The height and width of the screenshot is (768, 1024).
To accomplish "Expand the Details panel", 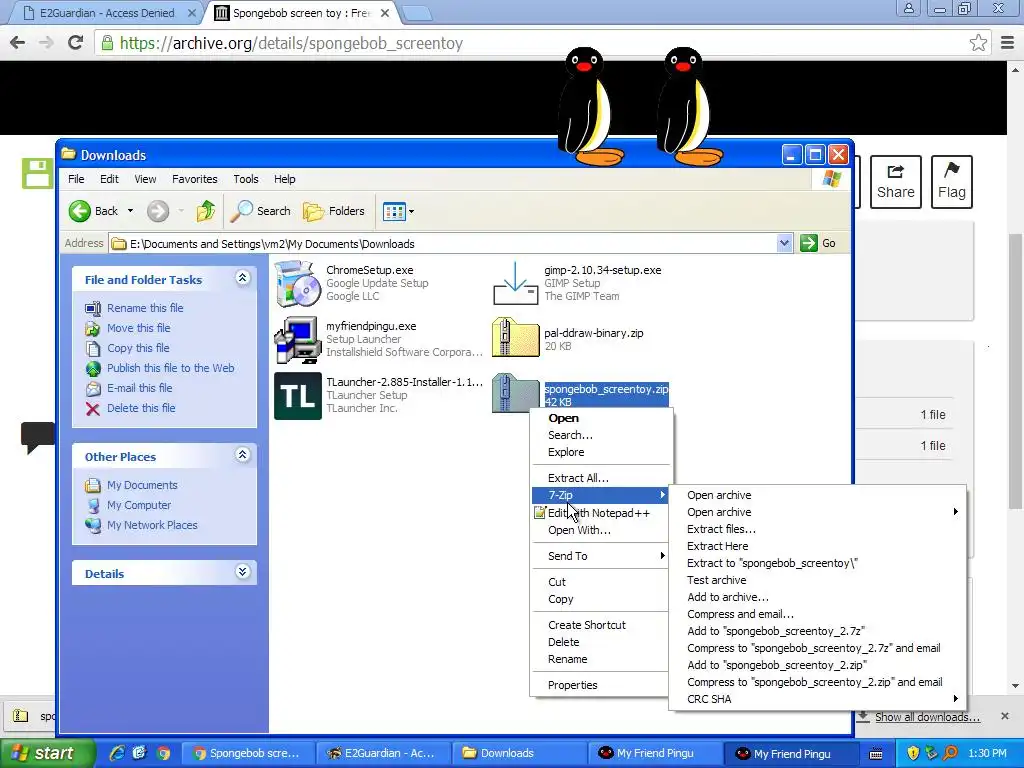I will click(x=242, y=572).
